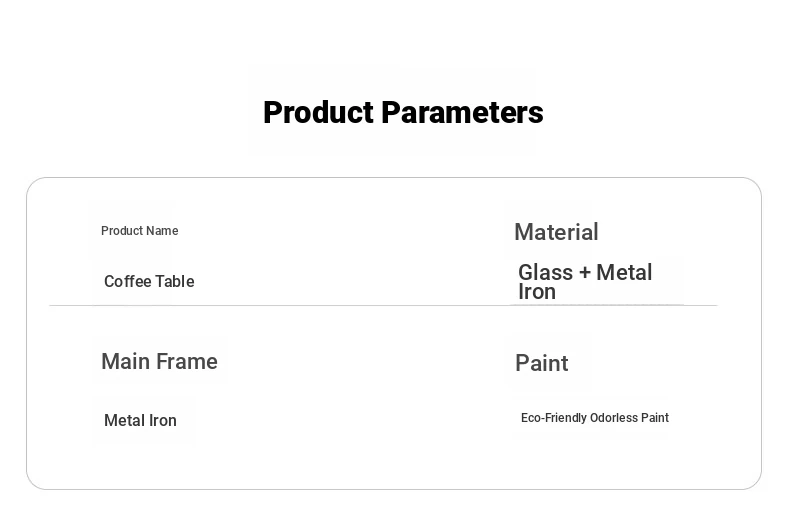Select the Paint label
Screen dimensions: 790x512
click(541, 363)
